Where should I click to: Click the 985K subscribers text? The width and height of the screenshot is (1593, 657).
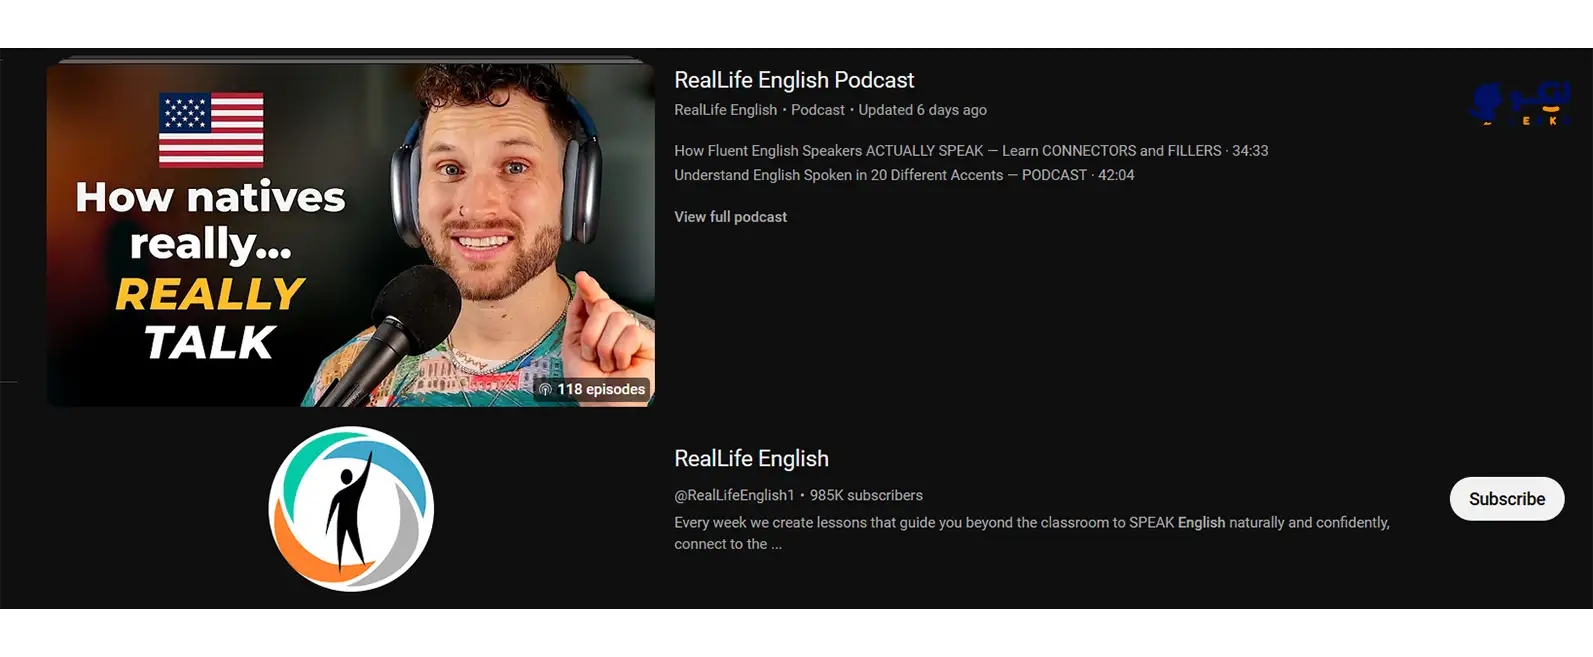pos(866,495)
